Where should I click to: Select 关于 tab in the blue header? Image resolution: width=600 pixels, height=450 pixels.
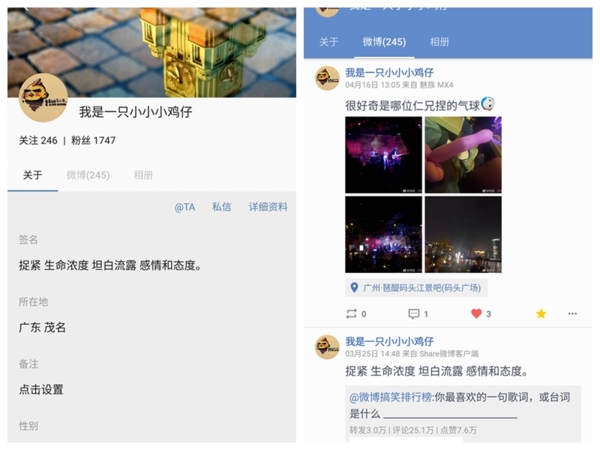329,42
